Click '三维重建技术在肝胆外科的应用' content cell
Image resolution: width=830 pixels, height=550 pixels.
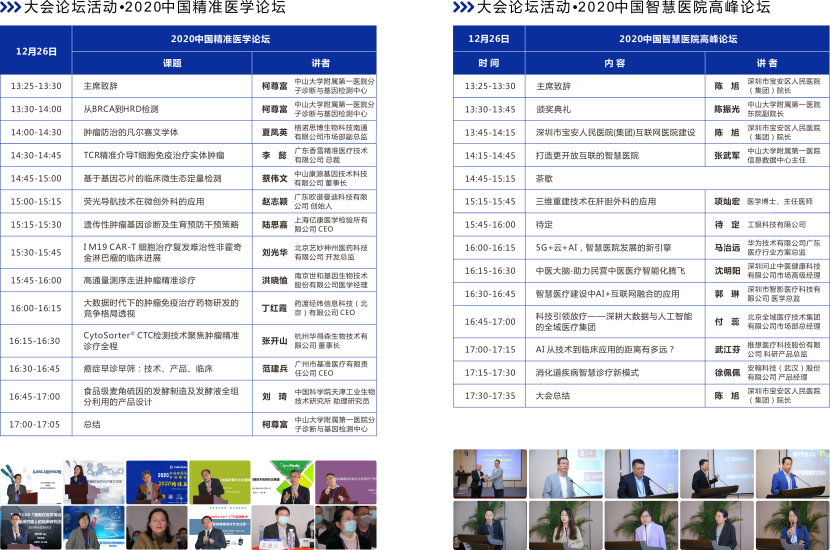615,202
